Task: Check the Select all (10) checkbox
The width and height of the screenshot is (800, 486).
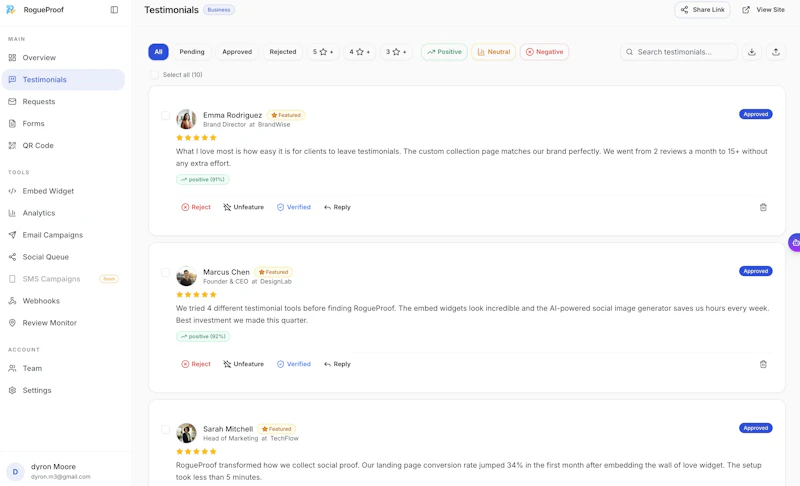Action: [x=155, y=75]
